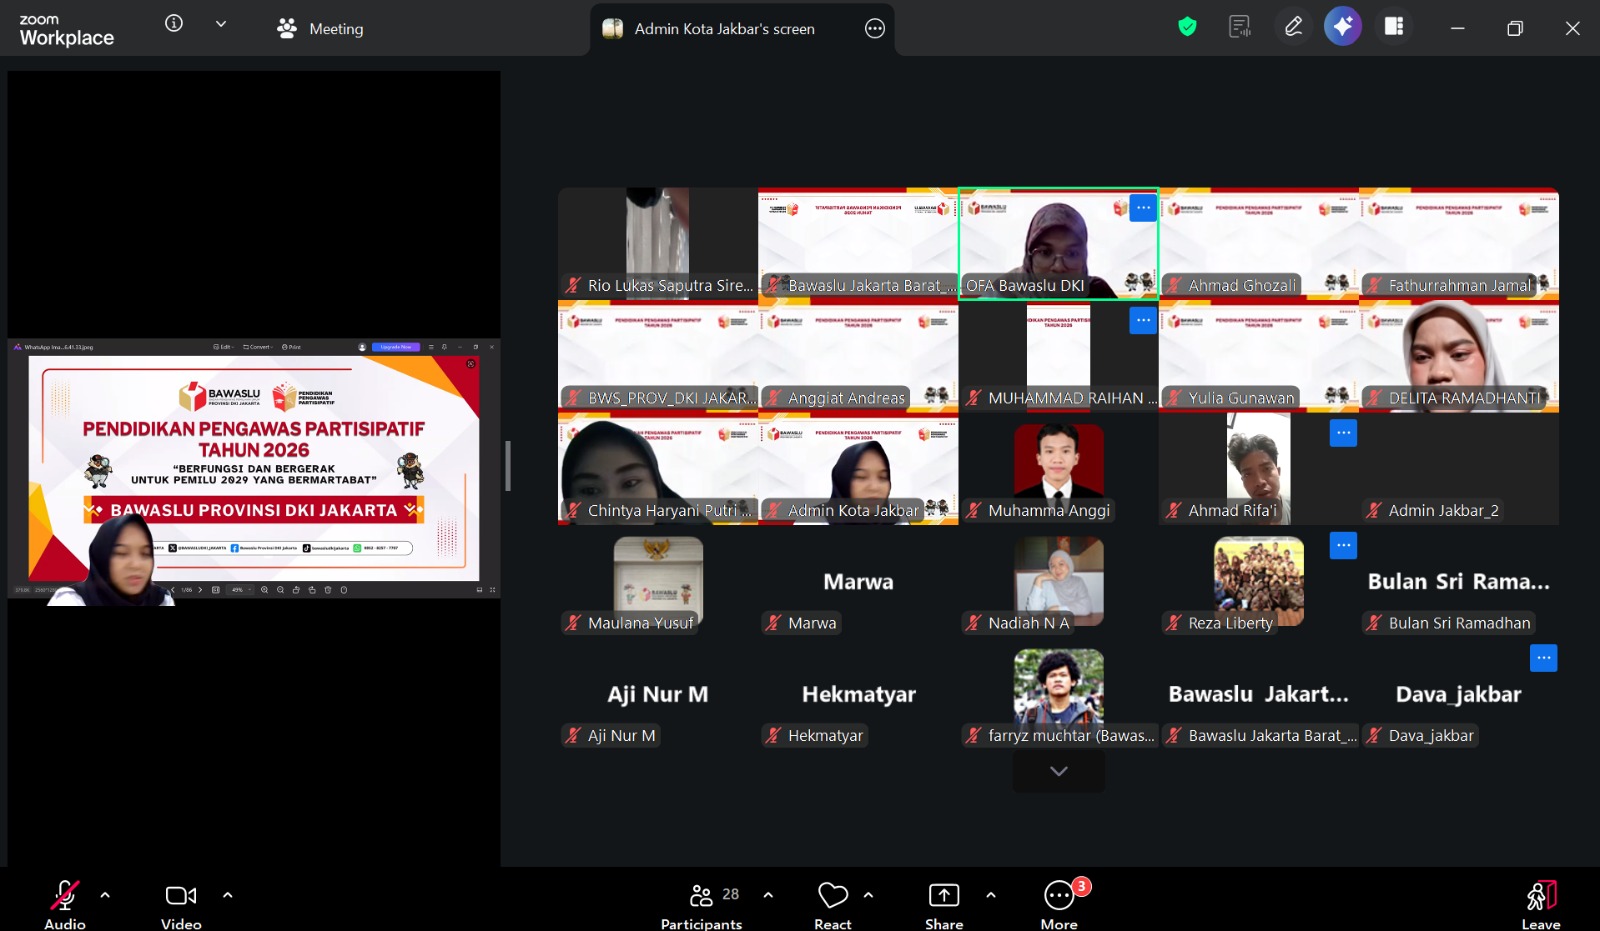
Task: Click the muted mic icon on Hekmatyar
Action: [x=773, y=735]
